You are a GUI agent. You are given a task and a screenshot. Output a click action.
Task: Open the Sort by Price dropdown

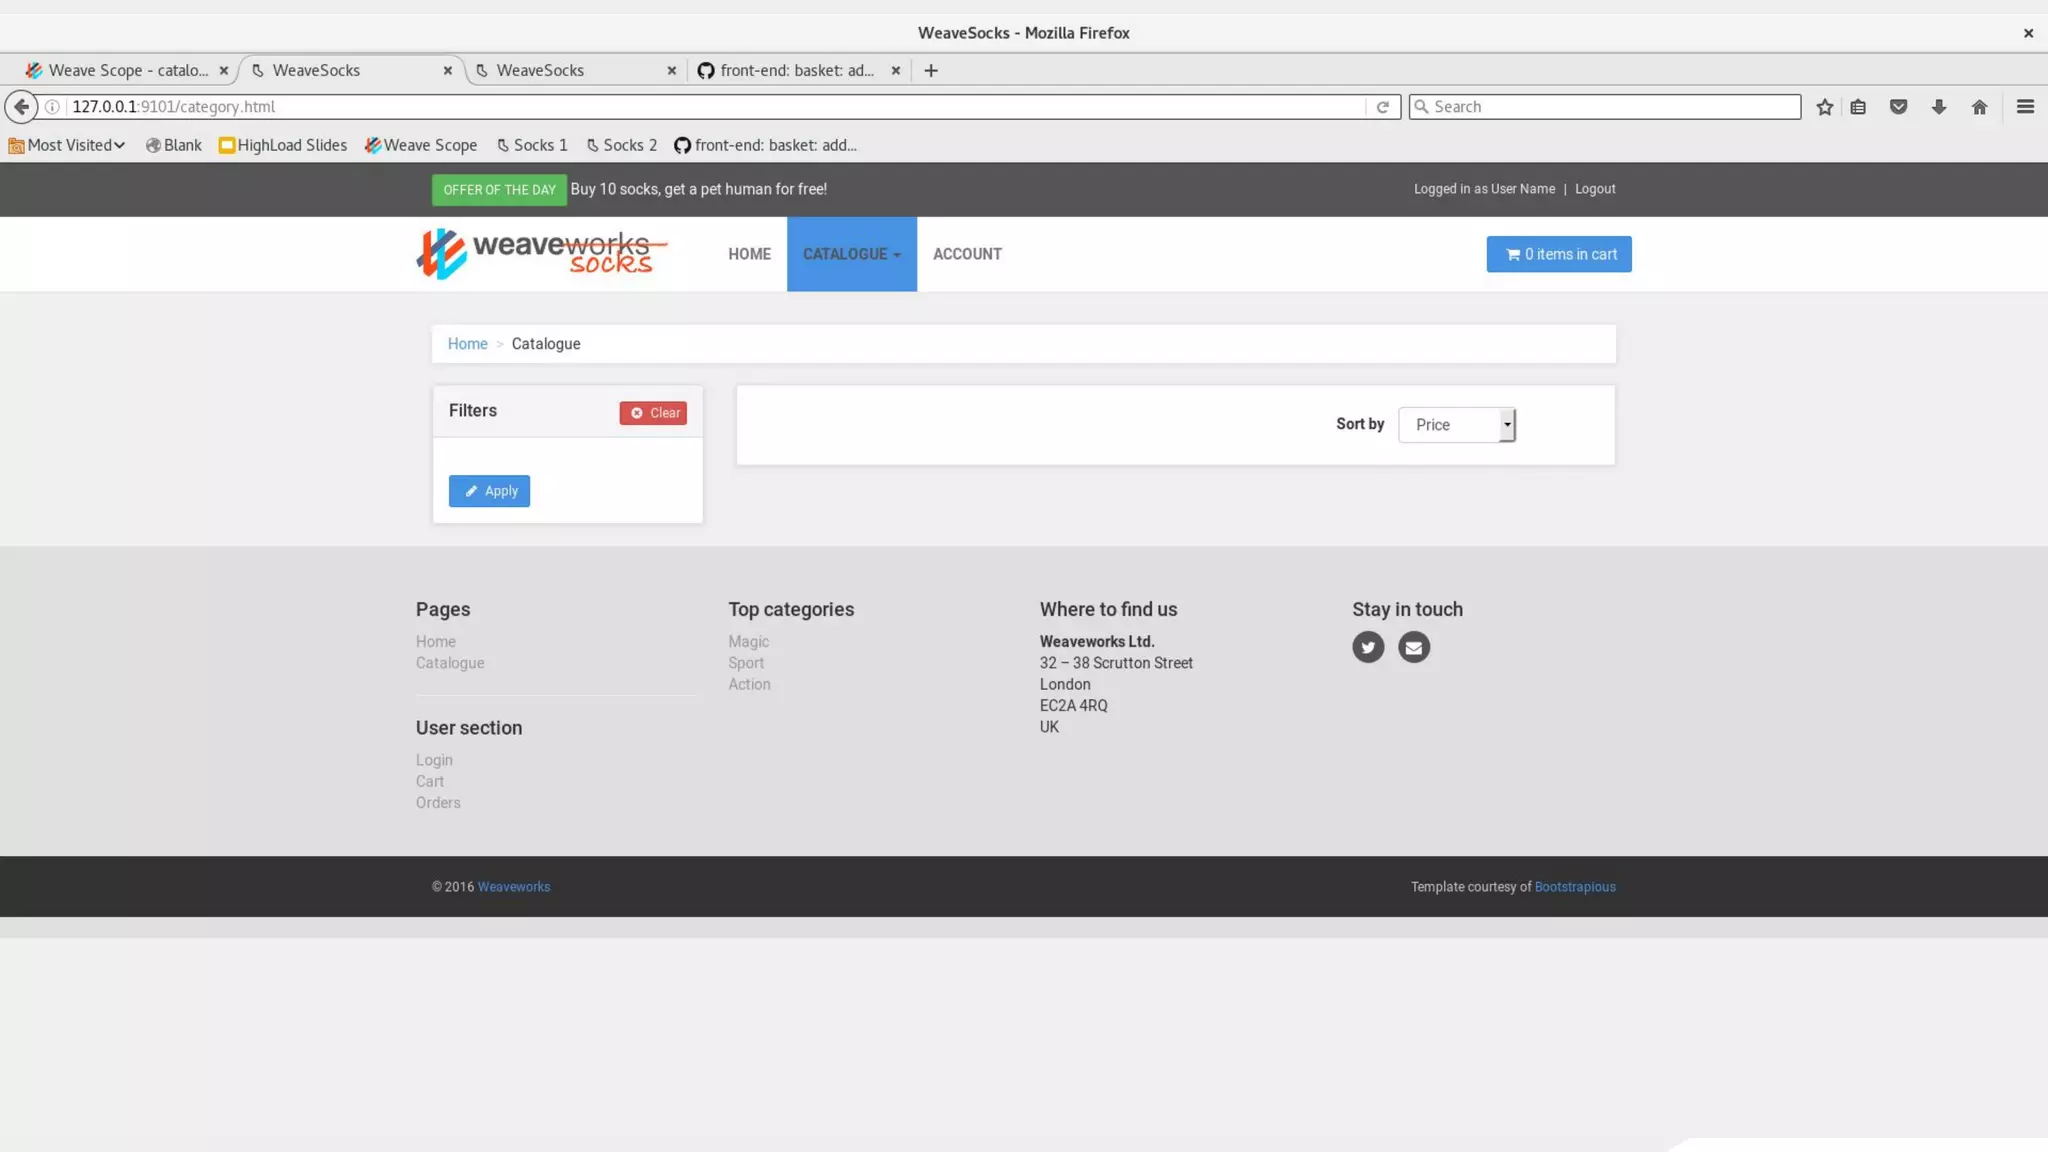1456,425
